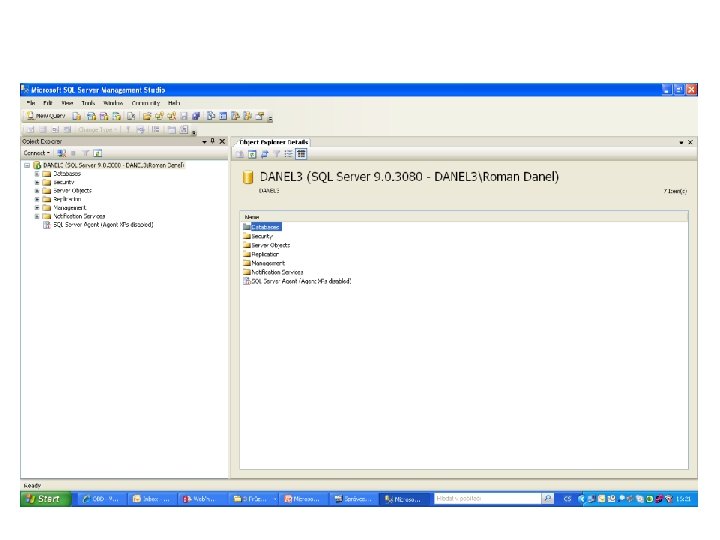Open the Help menu

(x=174, y=103)
